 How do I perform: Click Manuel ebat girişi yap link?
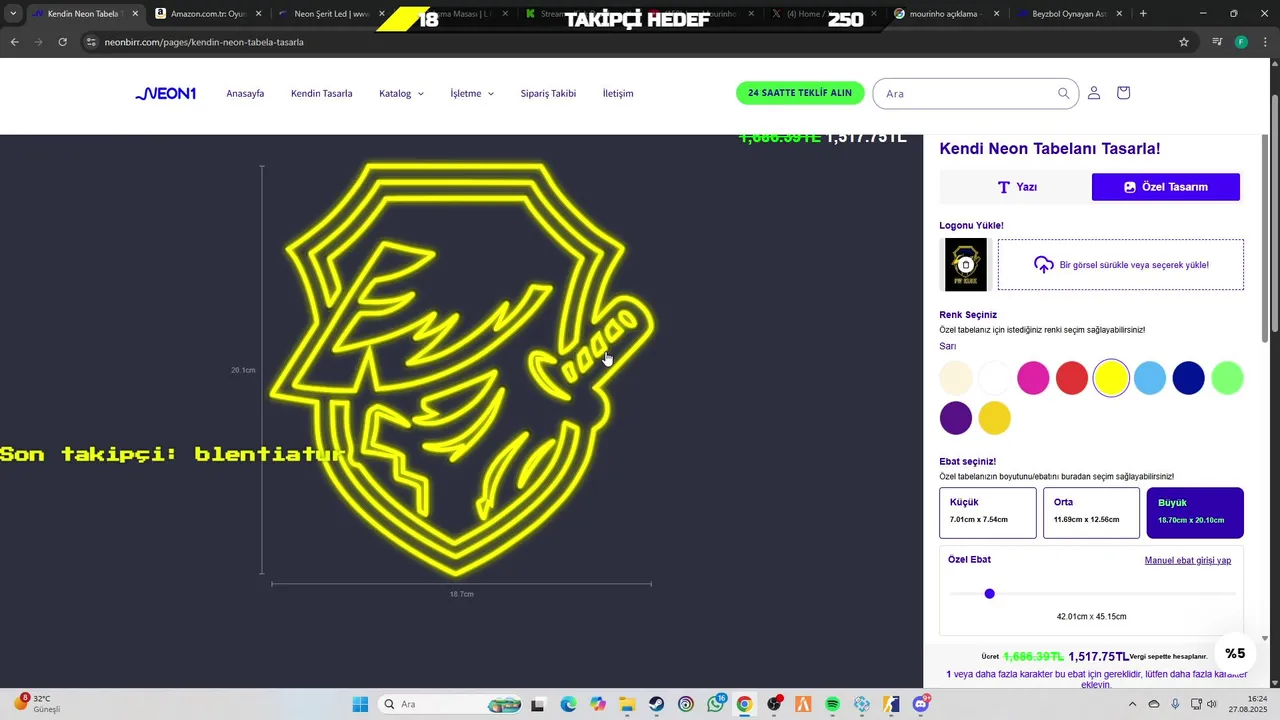point(1188,560)
